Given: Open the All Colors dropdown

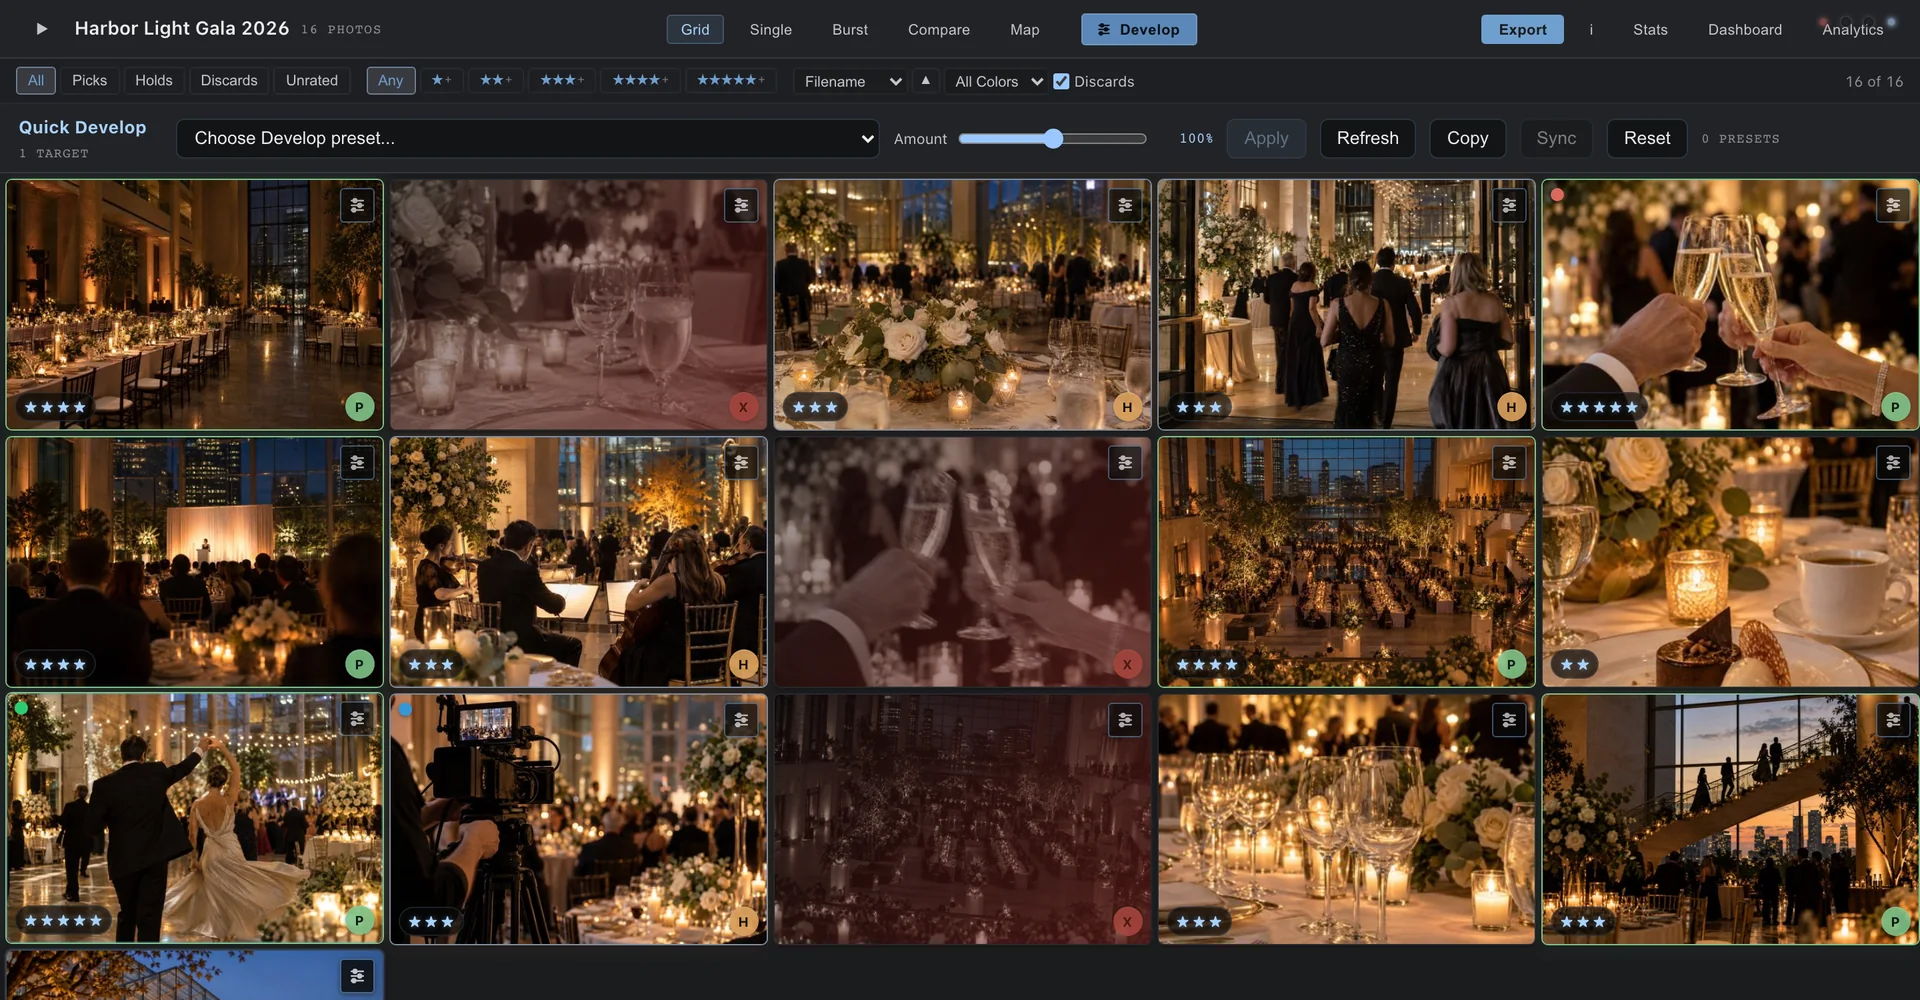Looking at the screenshot, I should 996,81.
